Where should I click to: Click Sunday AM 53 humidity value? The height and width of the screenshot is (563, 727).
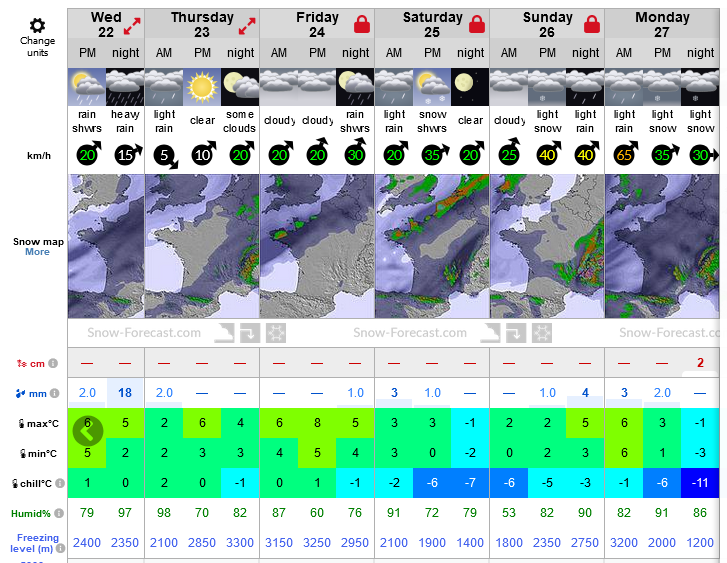[x=509, y=513]
